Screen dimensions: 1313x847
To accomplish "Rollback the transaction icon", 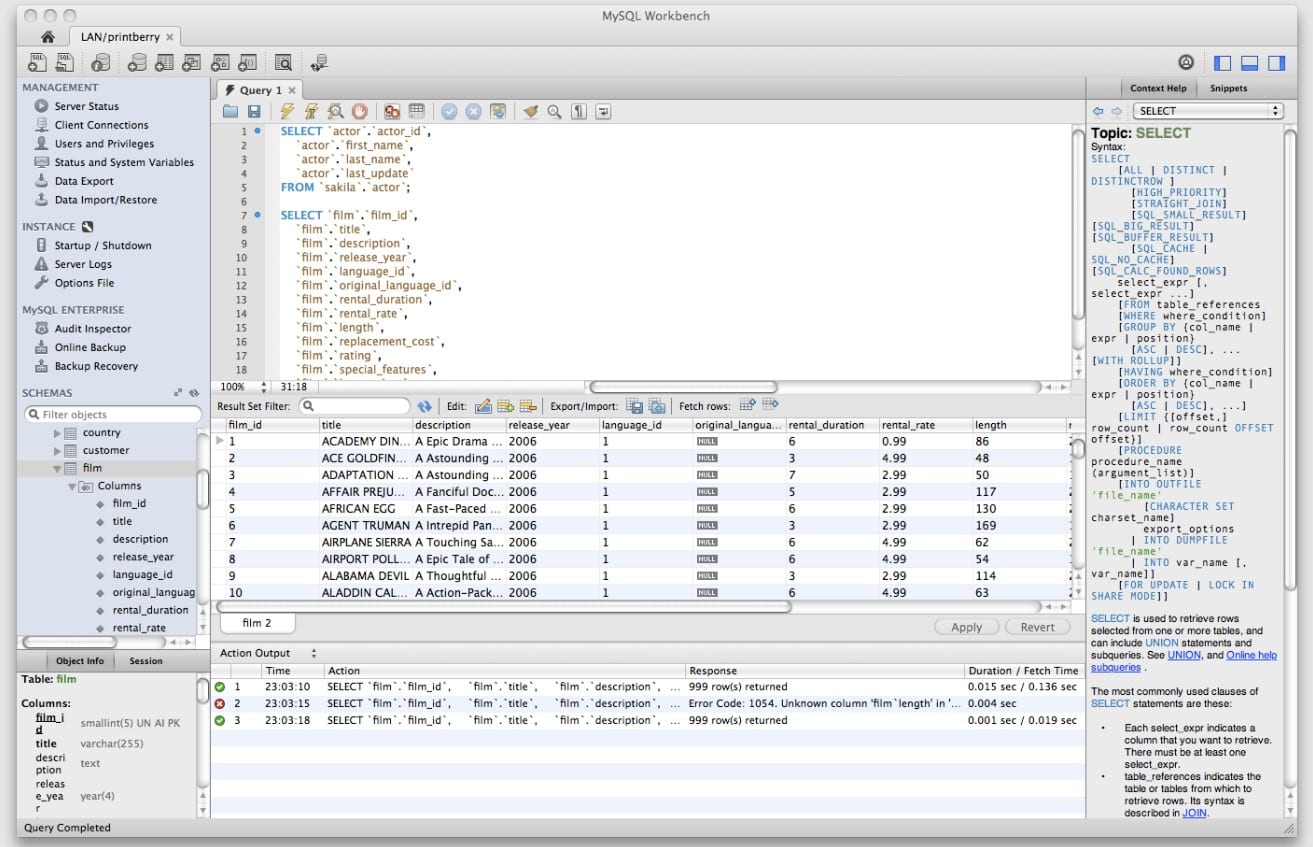I will (473, 112).
